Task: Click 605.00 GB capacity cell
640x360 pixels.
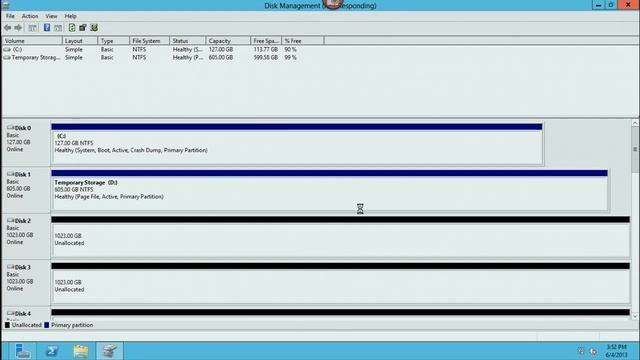Action: pyautogui.click(x=221, y=58)
